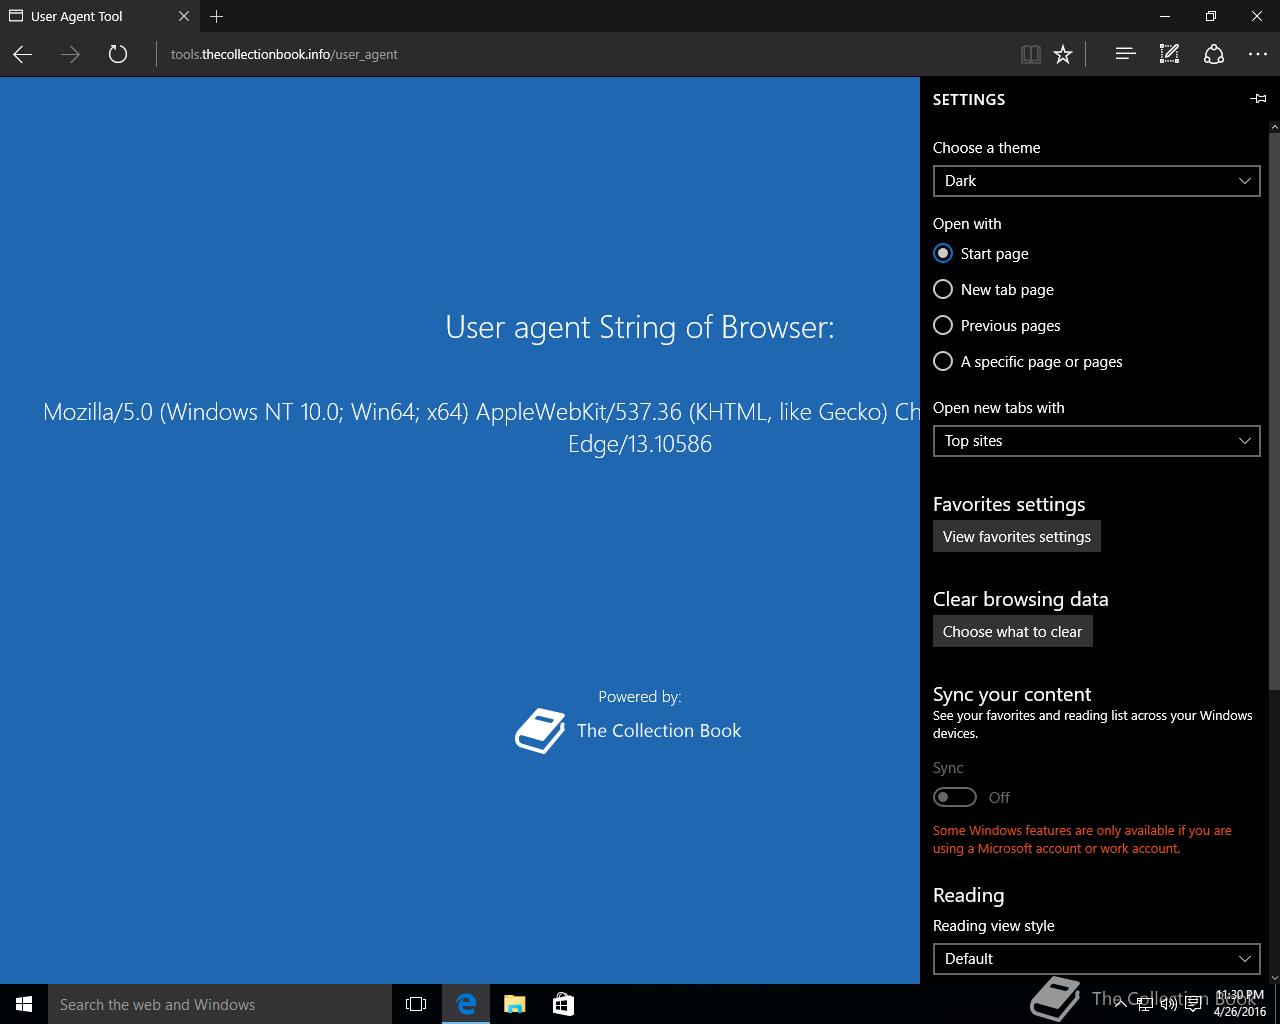This screenshot has height=1024, width=1280.
Task: Select the New tab page radio option
Action: coord(993,290)
